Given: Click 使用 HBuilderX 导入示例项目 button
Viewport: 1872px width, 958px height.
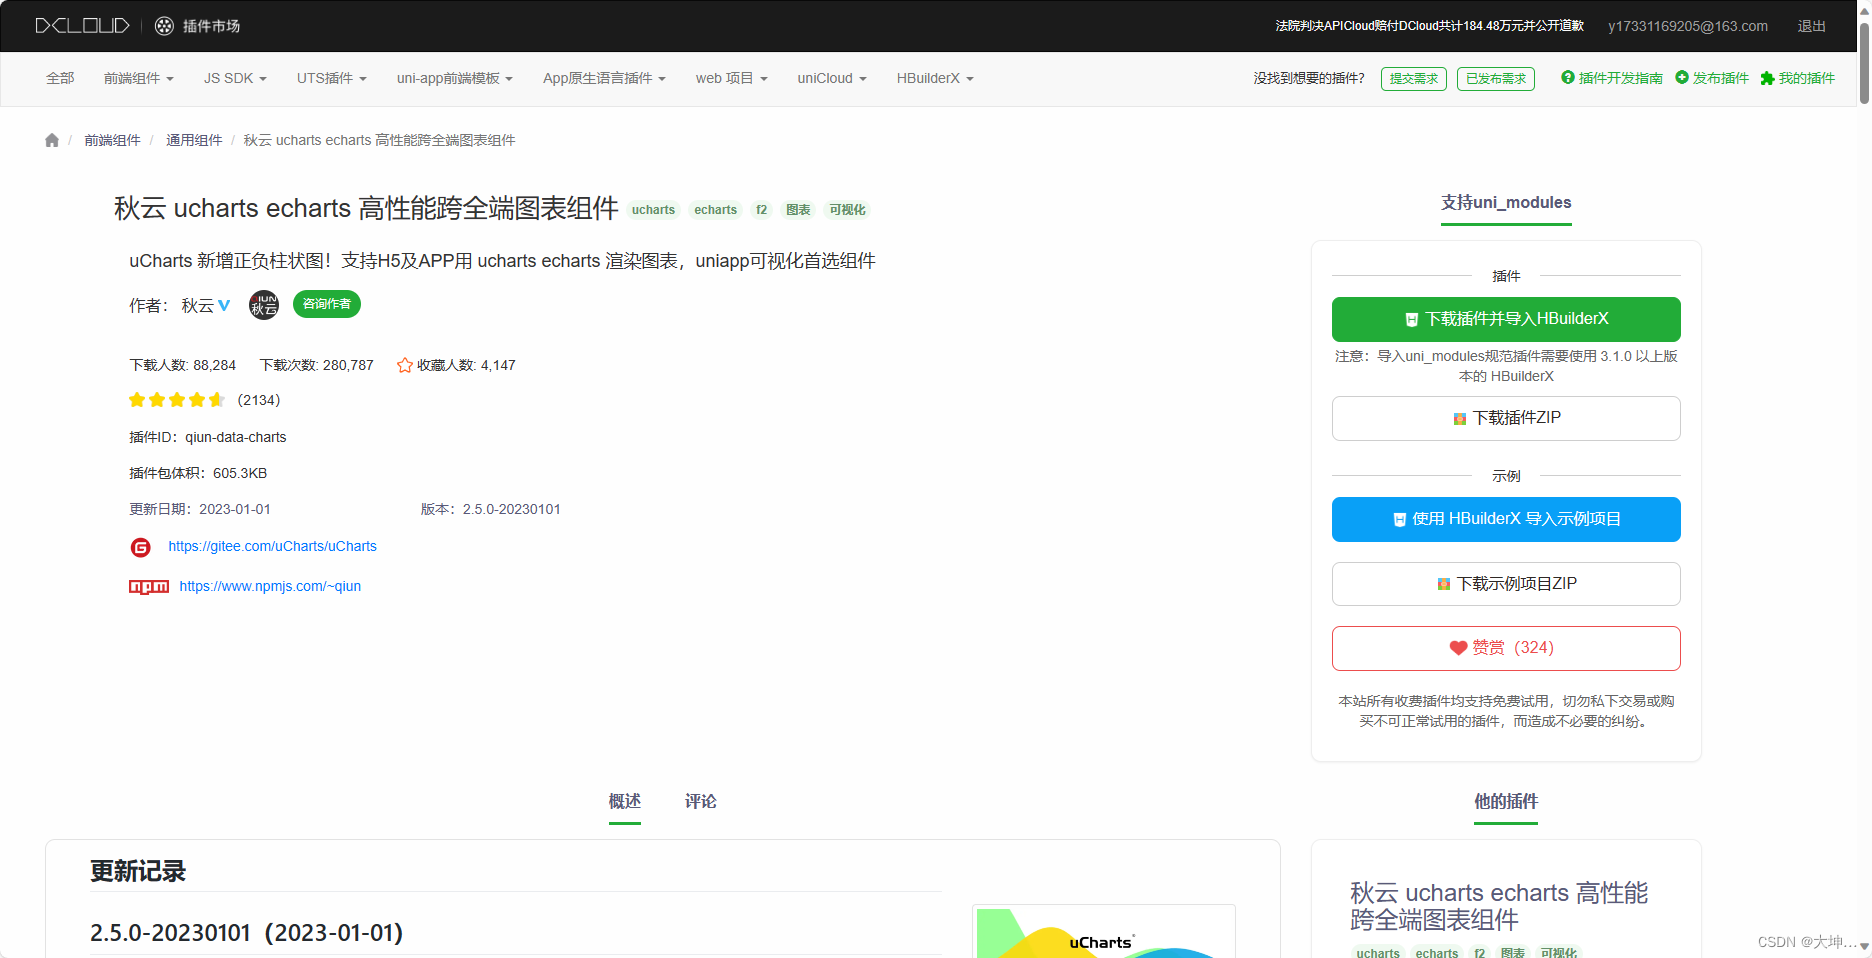Looking at the screenshot, I should coord(1506,519).
